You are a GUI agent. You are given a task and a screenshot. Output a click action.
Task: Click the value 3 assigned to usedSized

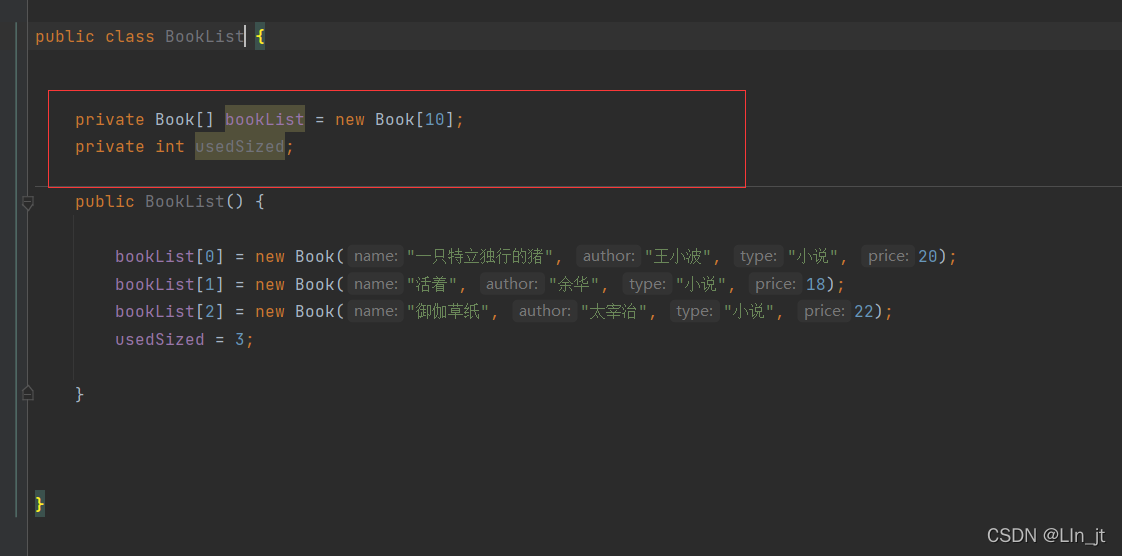[x=240, y=339]
